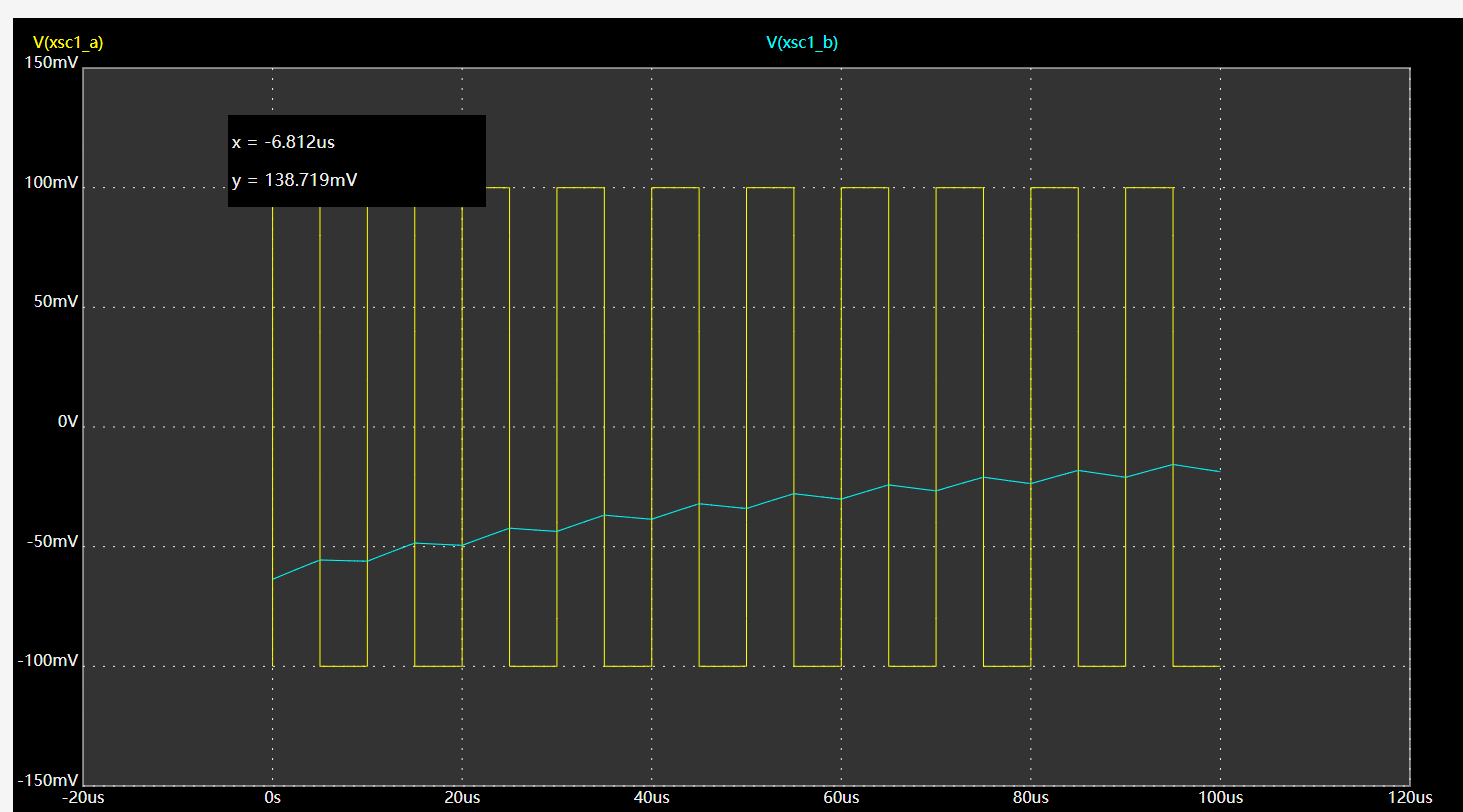Click the 80us time axis label
This screenshot has width=1463, height=812.
click(x=1031, y=798)
